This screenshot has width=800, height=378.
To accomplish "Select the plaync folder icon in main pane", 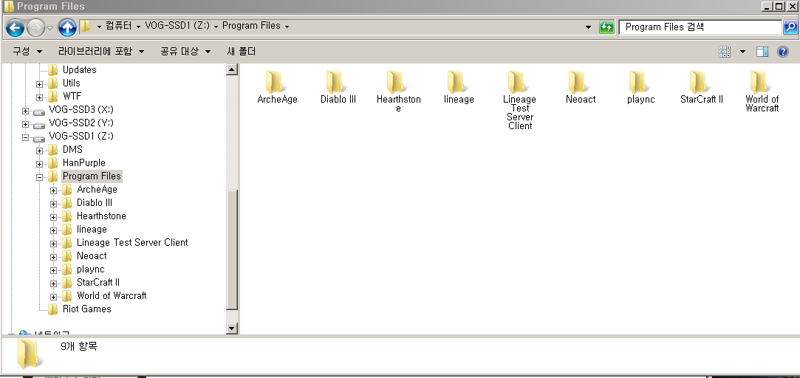I will pyautogui.click(x=641, y=87).
